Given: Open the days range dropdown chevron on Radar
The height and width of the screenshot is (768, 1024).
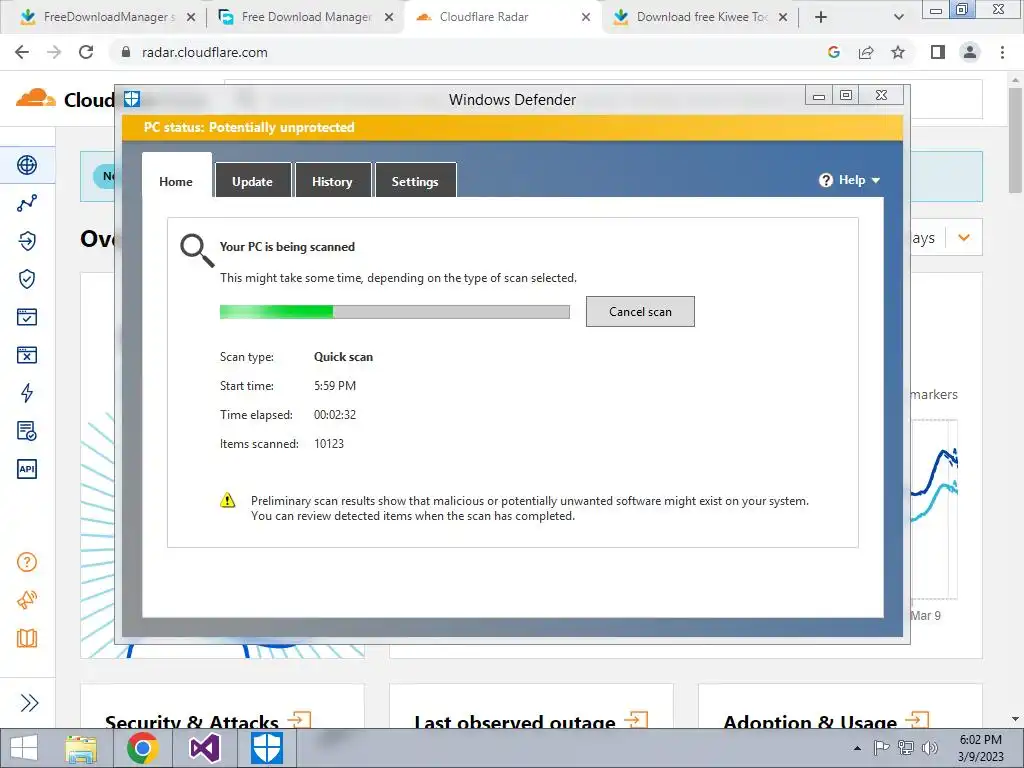Looking at the screenshot, I should pyautogui.click(x=964, y=238).
